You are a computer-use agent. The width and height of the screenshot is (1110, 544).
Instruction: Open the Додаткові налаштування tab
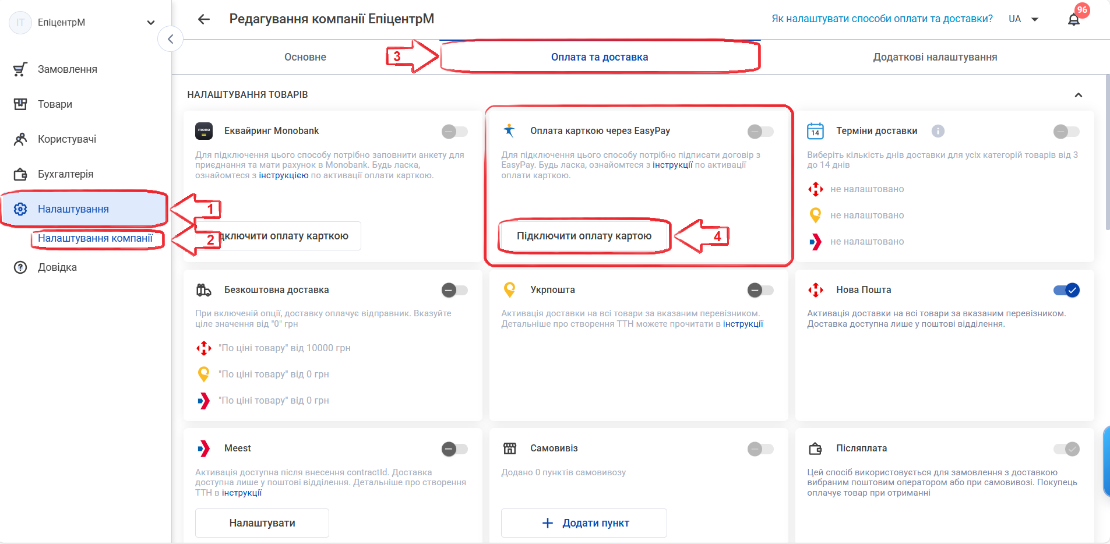(935, 57)
